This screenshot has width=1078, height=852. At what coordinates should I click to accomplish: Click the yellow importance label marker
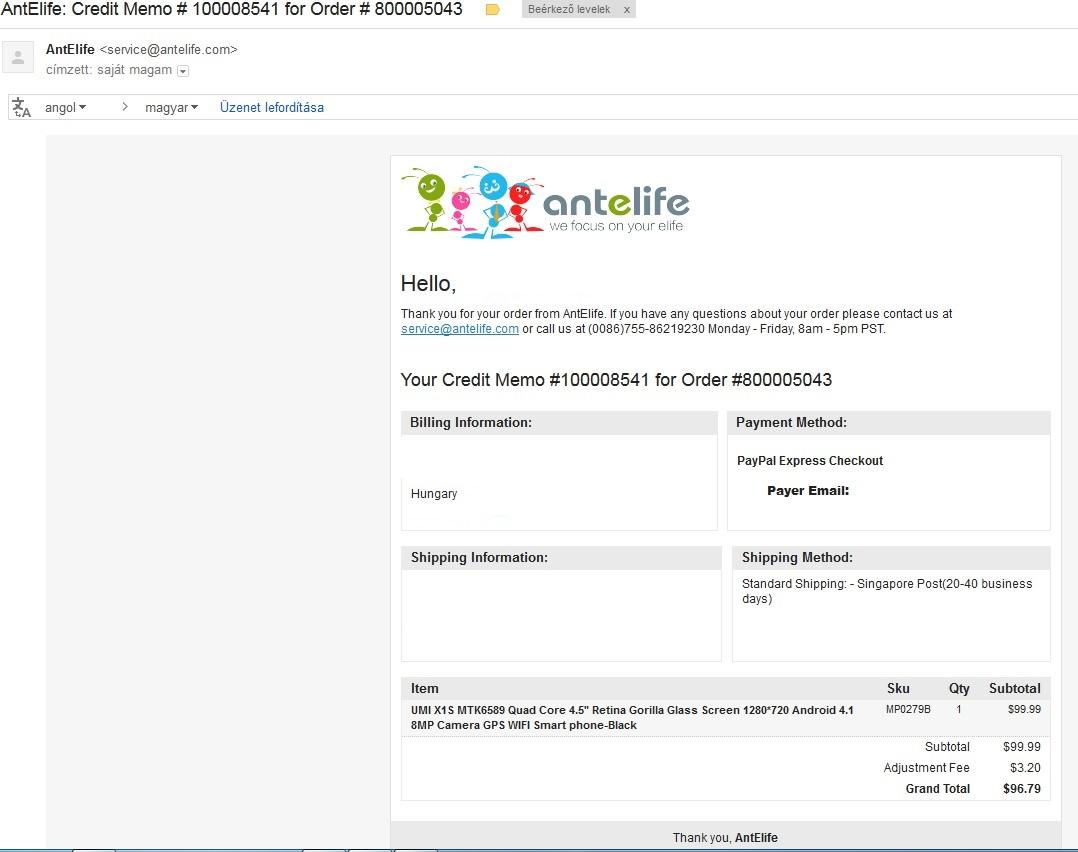coord(492,10)
